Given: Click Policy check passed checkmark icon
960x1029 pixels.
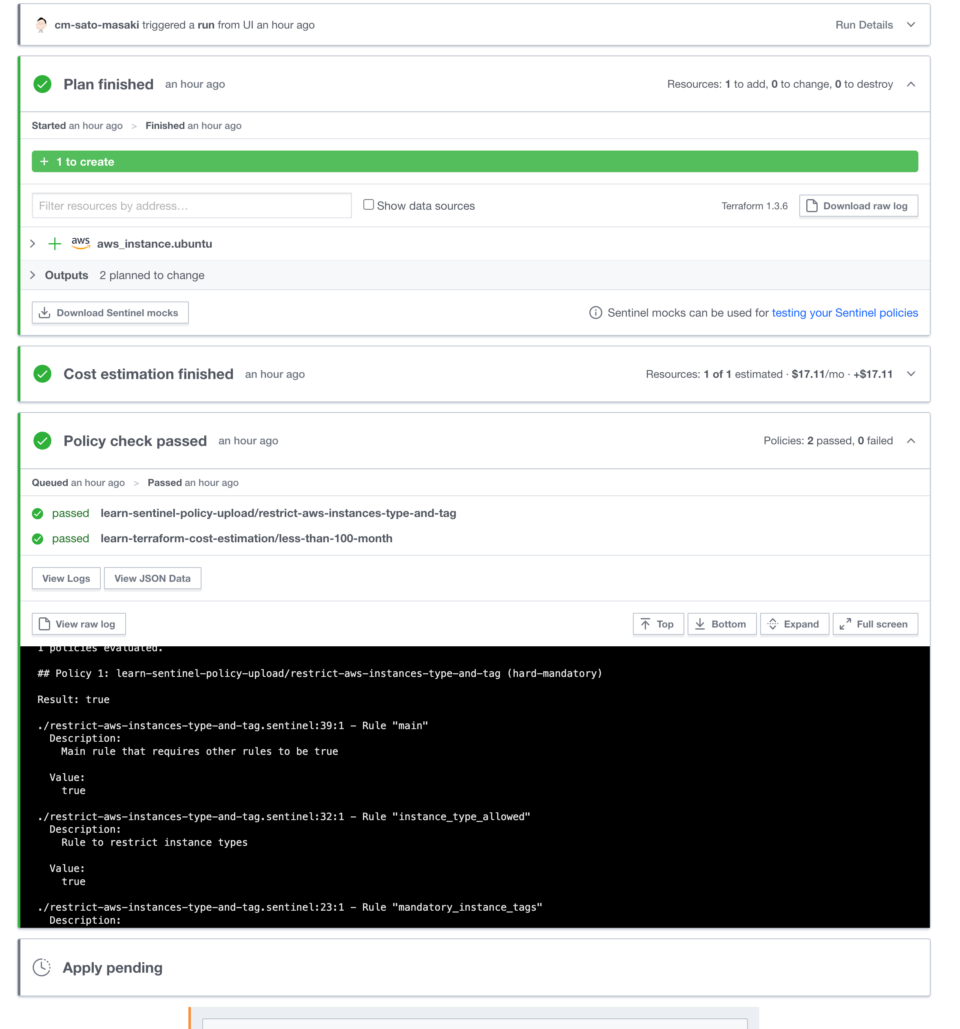Looking at the screenshot, I should [43, 440].
